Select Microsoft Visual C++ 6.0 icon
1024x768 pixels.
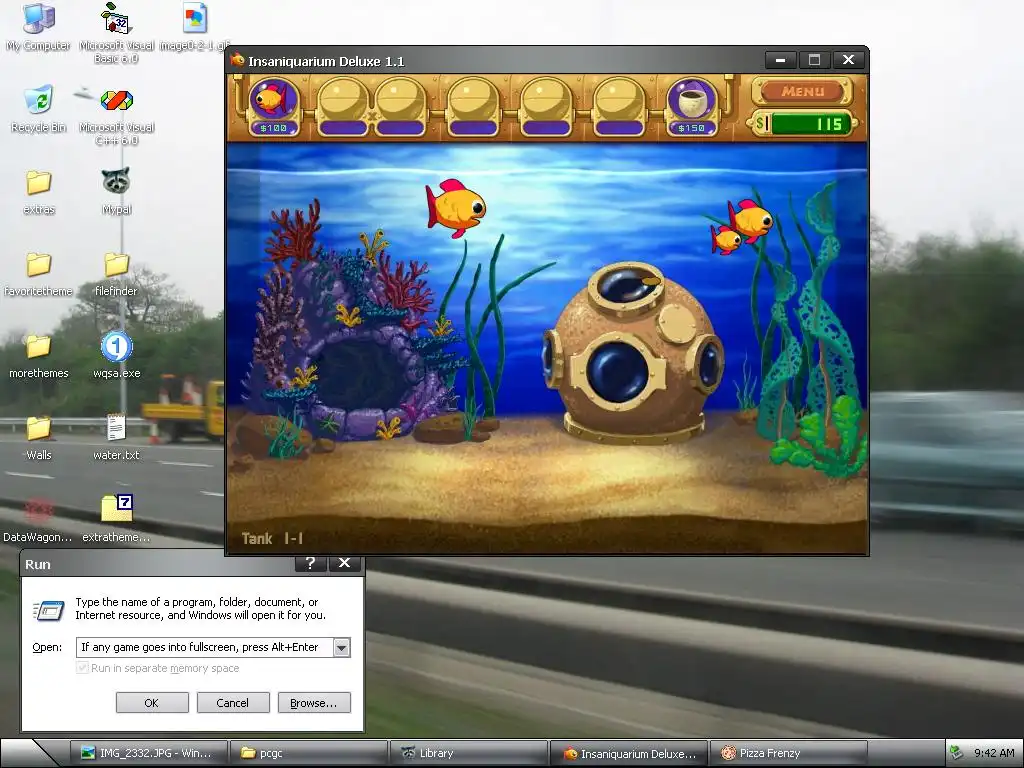click(116, 116)
